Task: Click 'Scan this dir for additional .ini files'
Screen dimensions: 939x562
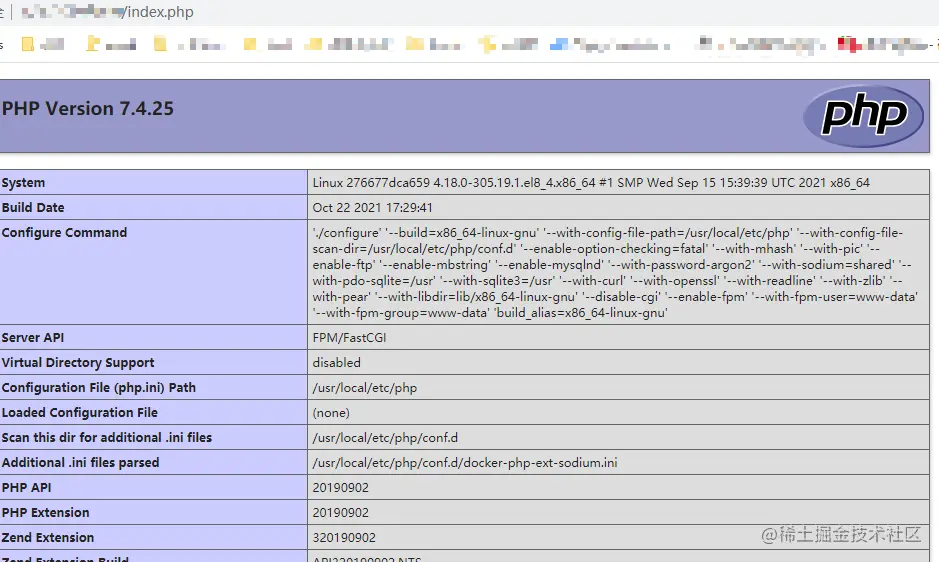Action: click(x=107, y=437)
